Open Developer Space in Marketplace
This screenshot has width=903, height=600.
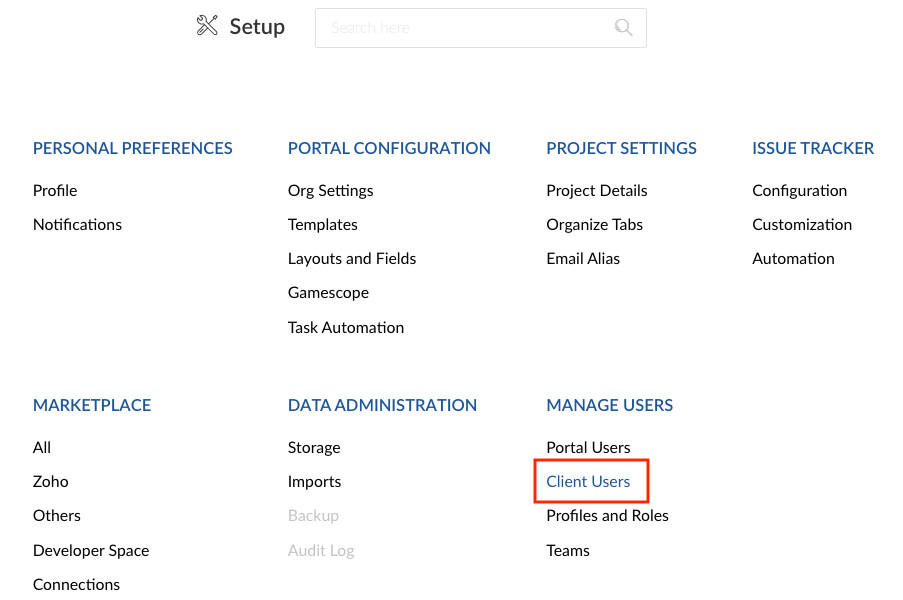click(x=91, y=550)
